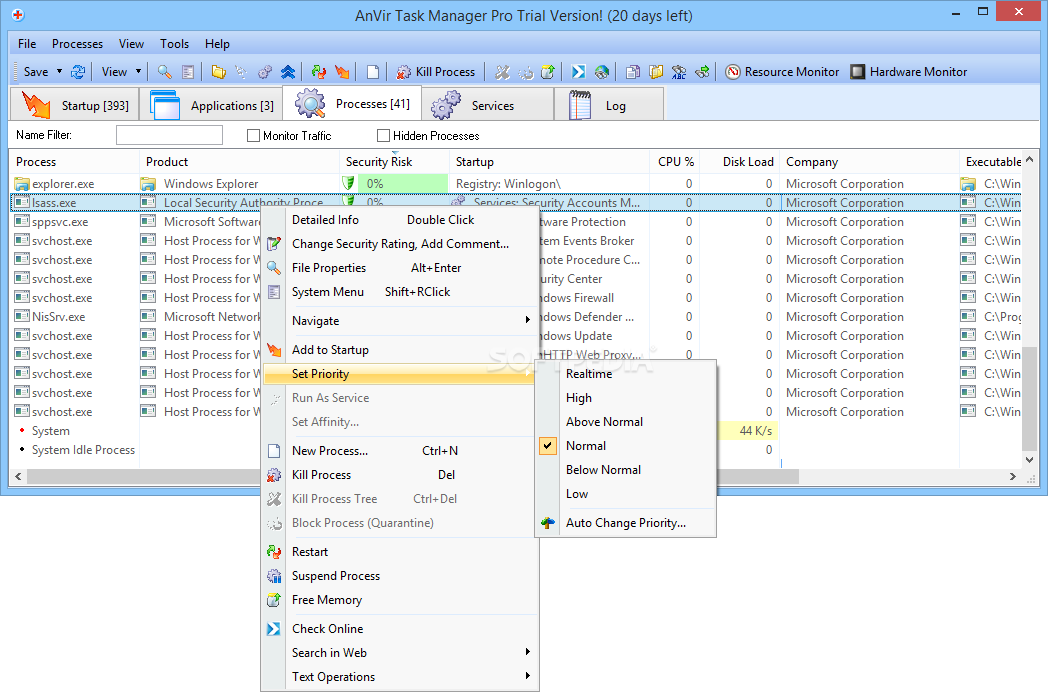The image size is (1048, 692).
Task: Click the icon beside Add to Startup
Action: pyautogui.click(x=274, y=350)
